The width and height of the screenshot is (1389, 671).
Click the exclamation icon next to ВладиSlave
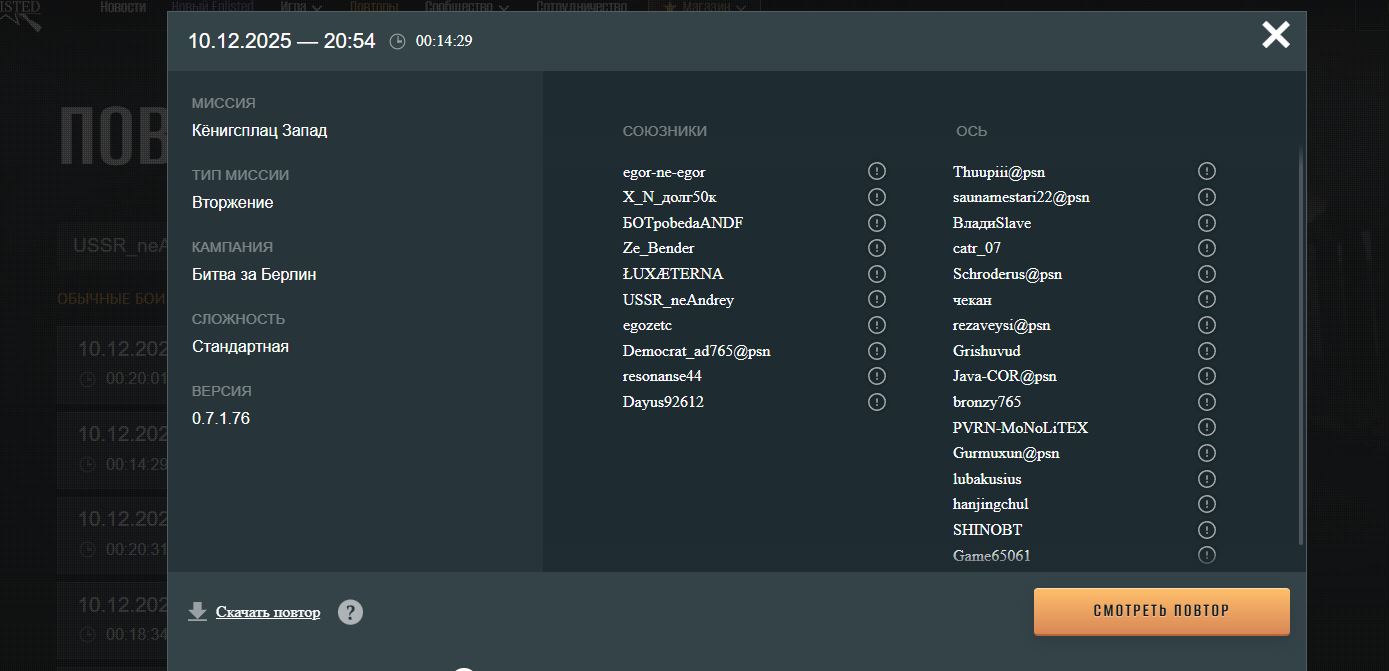pyautogui.click(x=1207, y=223)
